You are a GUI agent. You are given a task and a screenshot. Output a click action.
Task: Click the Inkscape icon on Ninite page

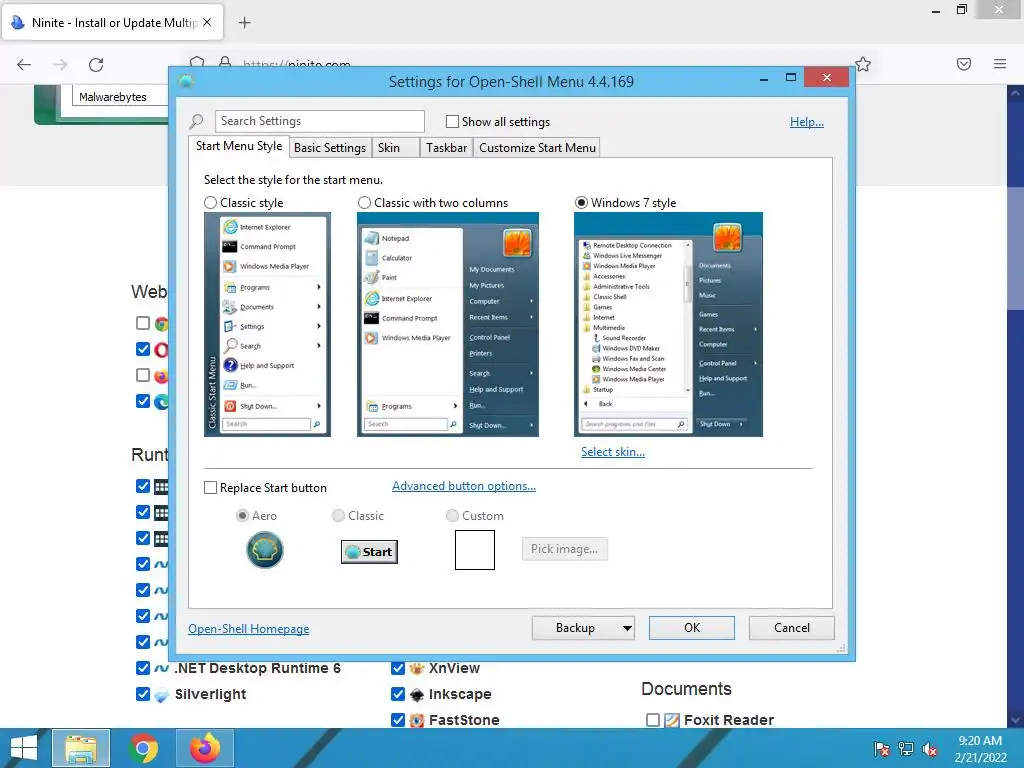point(417,694)
